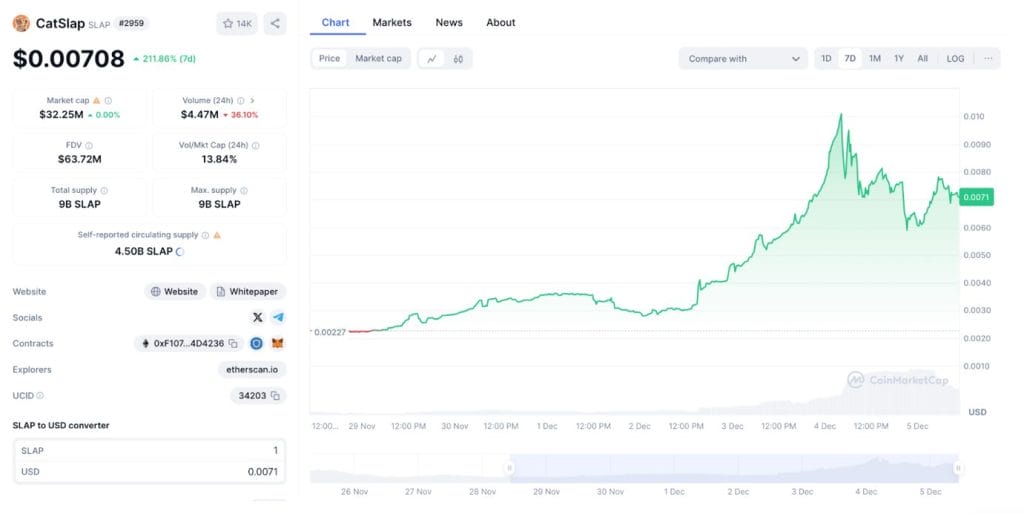Set chart range to 7D
This screenshot has width=1024, height=514.
click(850, 59)
